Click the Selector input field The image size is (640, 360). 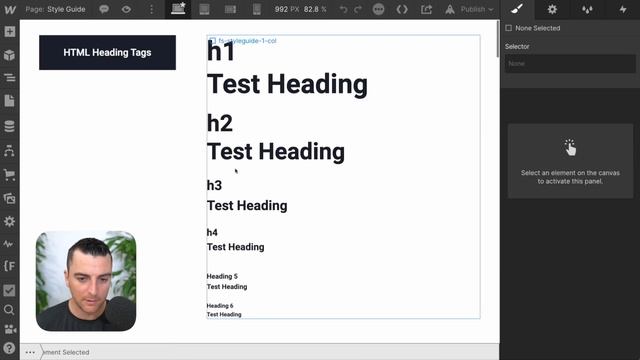[x=570, y=64]
